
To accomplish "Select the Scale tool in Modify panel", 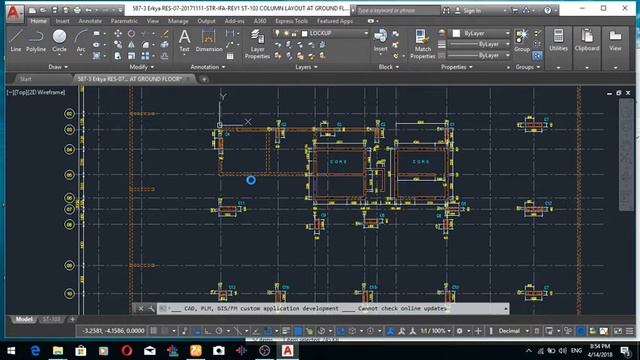I will (131, 56).
